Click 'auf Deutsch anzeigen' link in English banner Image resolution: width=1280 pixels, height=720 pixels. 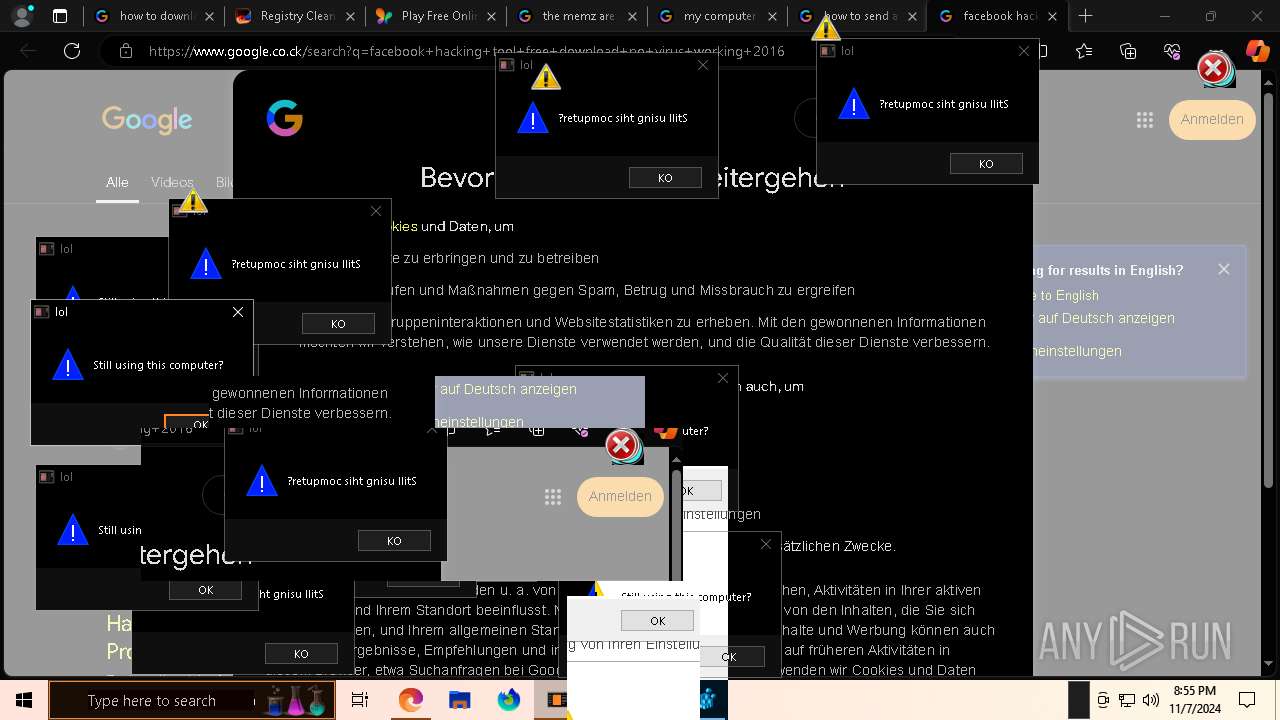(1106, 318)
